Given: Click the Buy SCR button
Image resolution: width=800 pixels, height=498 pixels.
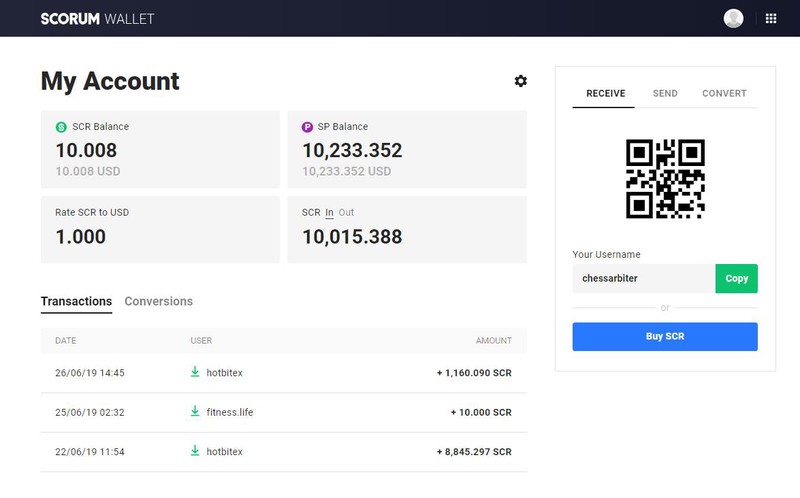Looking at the screenshot, I should pyautogui.click(x=665, y=336).
